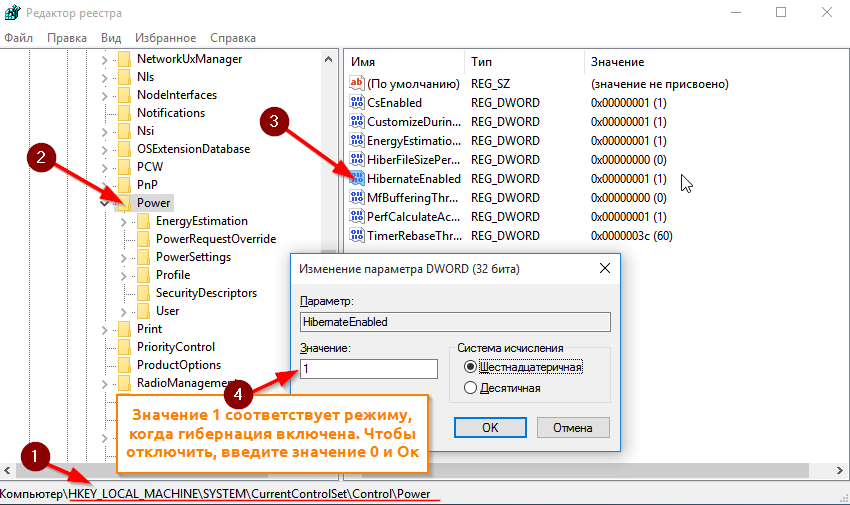
Task: Click the EnergyEstimation folder icon
Action: pos(144,221)
